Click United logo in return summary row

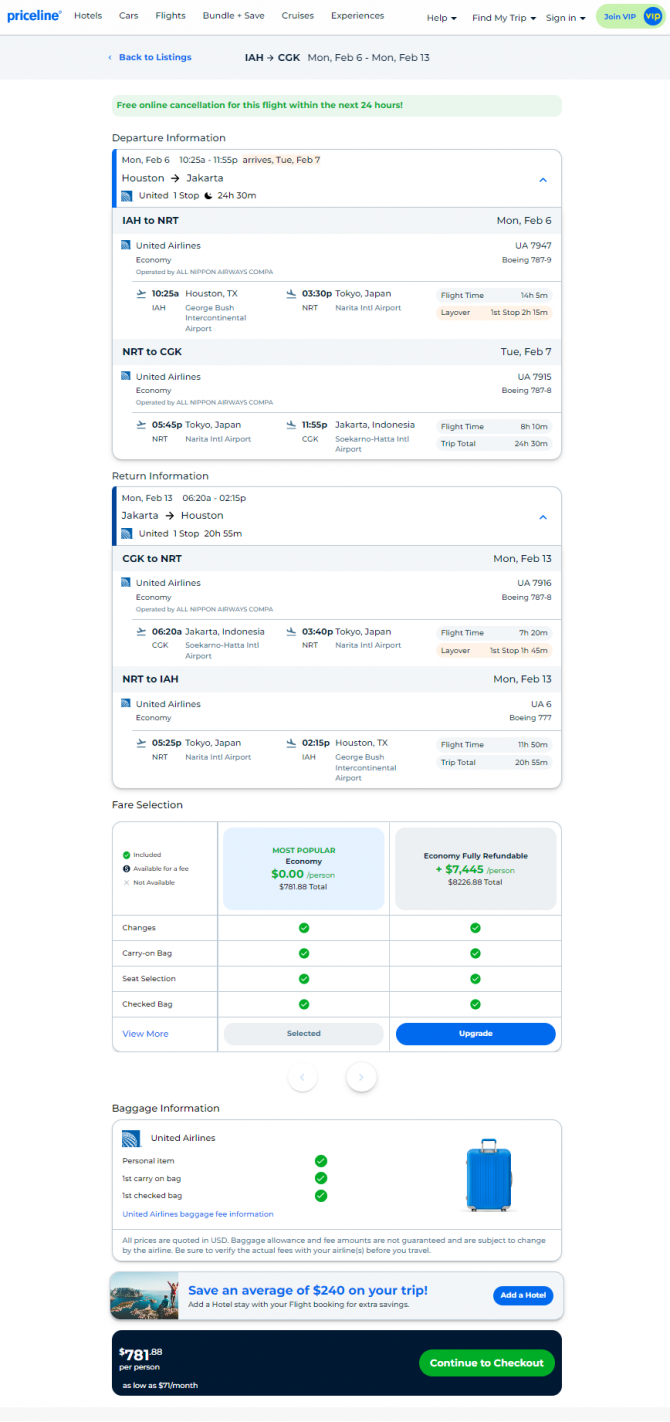[x=127, y=534]
